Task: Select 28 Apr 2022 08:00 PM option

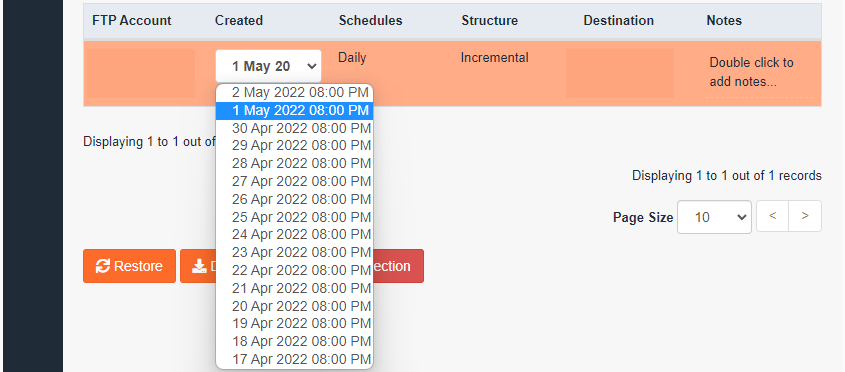Action: click(294, 163)
